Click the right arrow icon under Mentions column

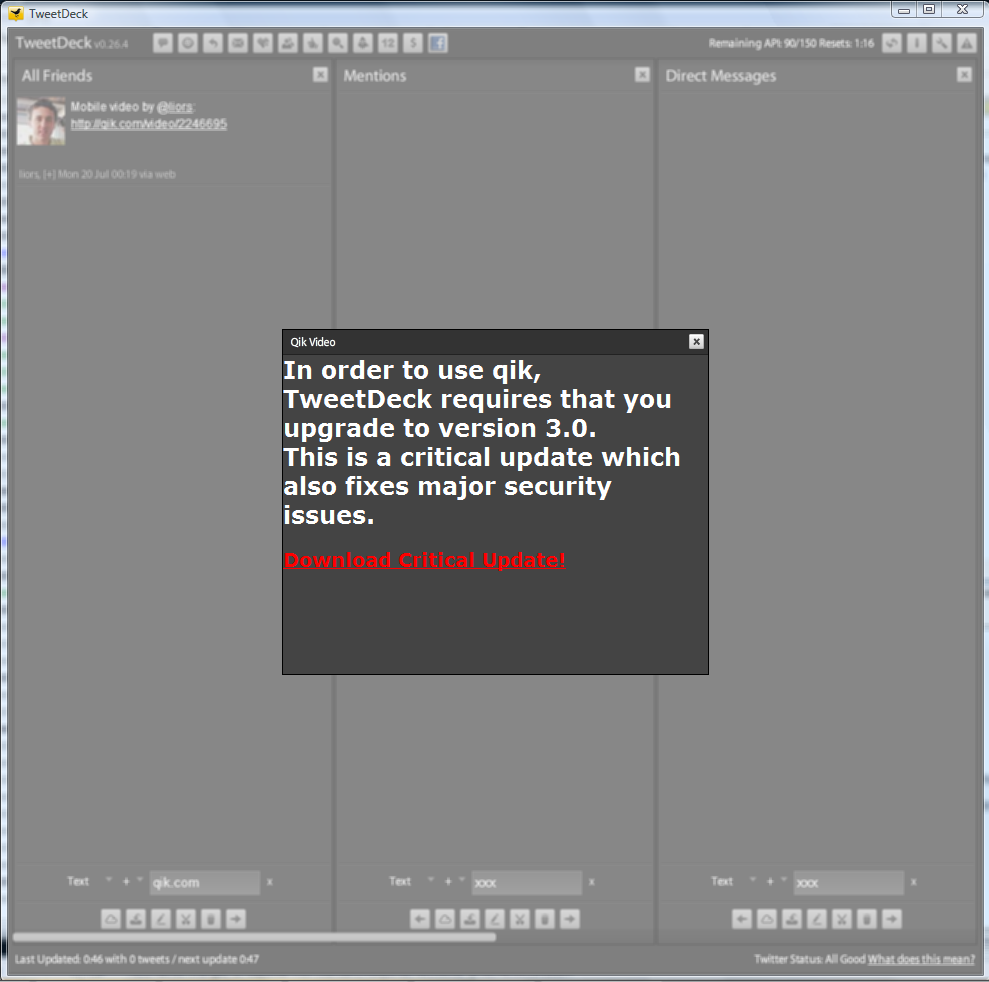(570, 919)
